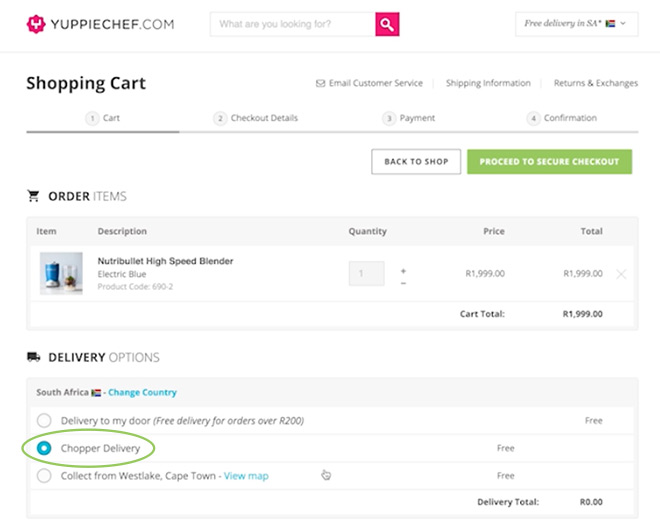660x520 pixels.
Task: Click the 'Product Code: 690-2' text
Action: (x=135, y=287)
